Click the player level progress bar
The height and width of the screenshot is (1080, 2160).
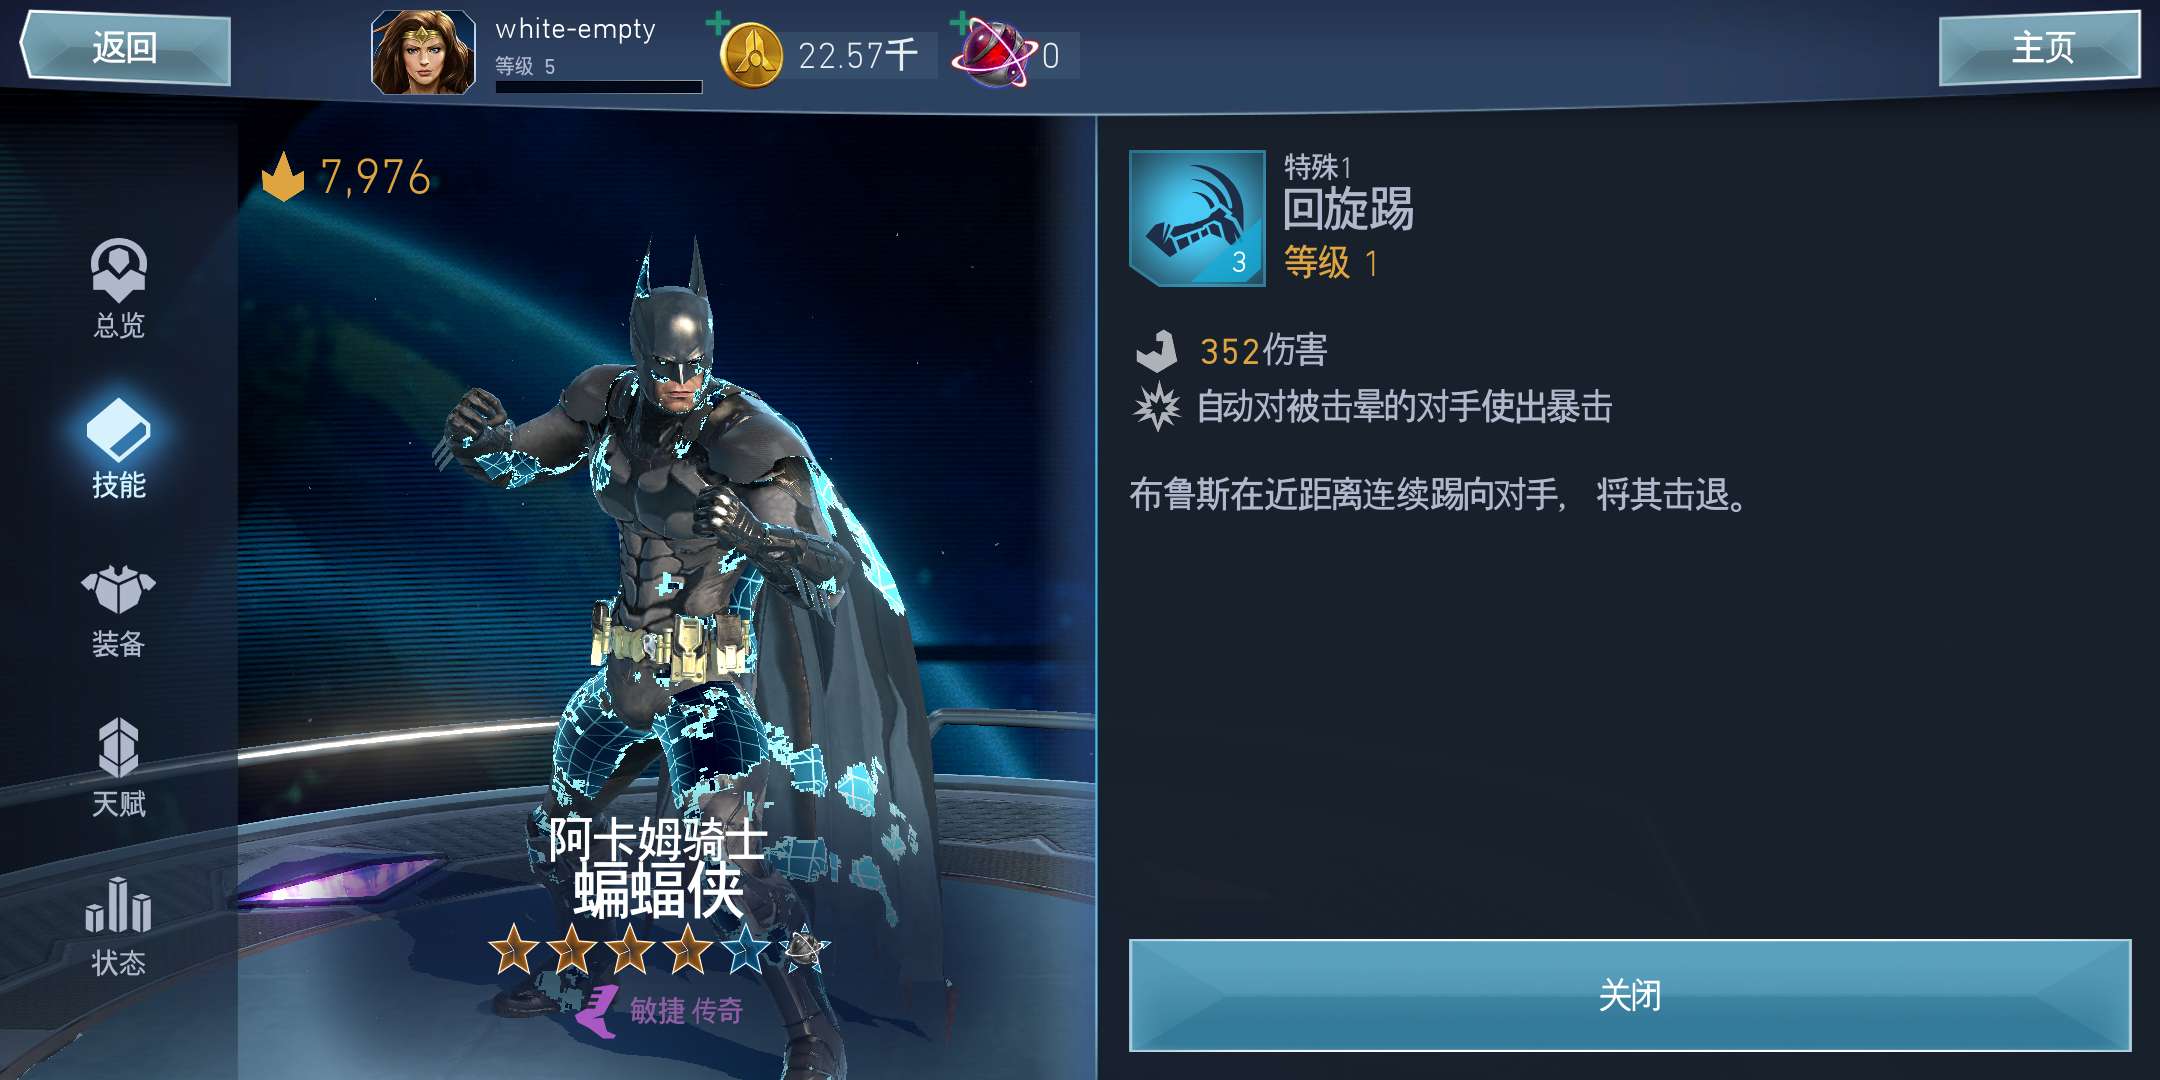(599, 87)
